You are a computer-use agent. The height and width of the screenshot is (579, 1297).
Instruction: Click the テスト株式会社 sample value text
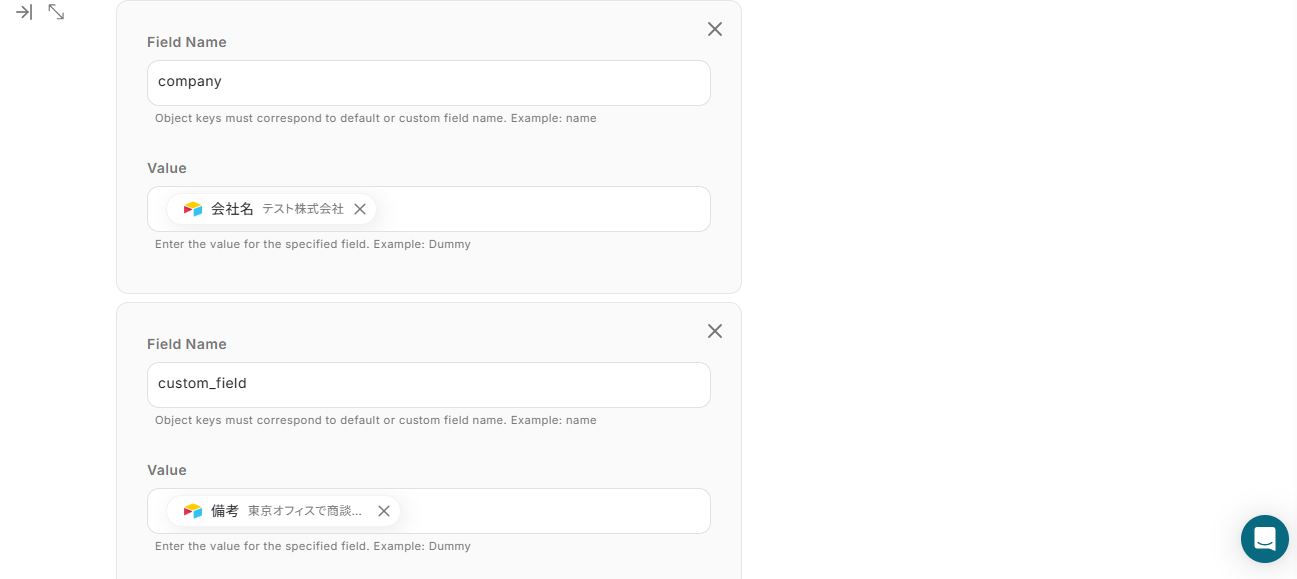tap(302, 209)
